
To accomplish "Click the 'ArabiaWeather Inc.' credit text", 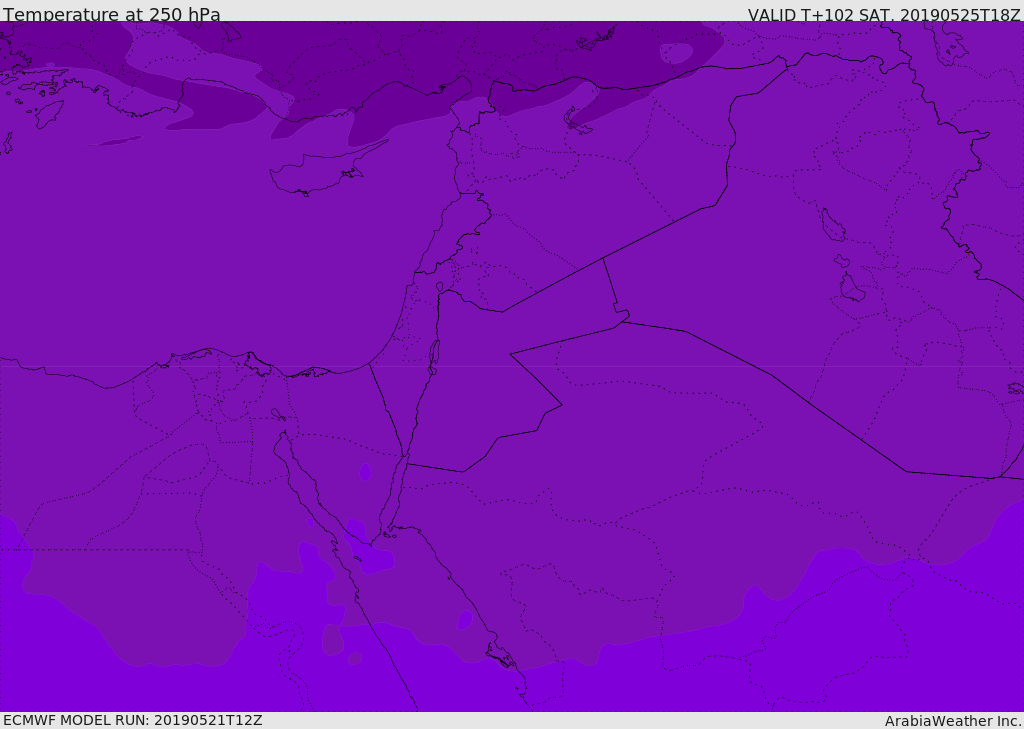I will click(x=953, y=721).
